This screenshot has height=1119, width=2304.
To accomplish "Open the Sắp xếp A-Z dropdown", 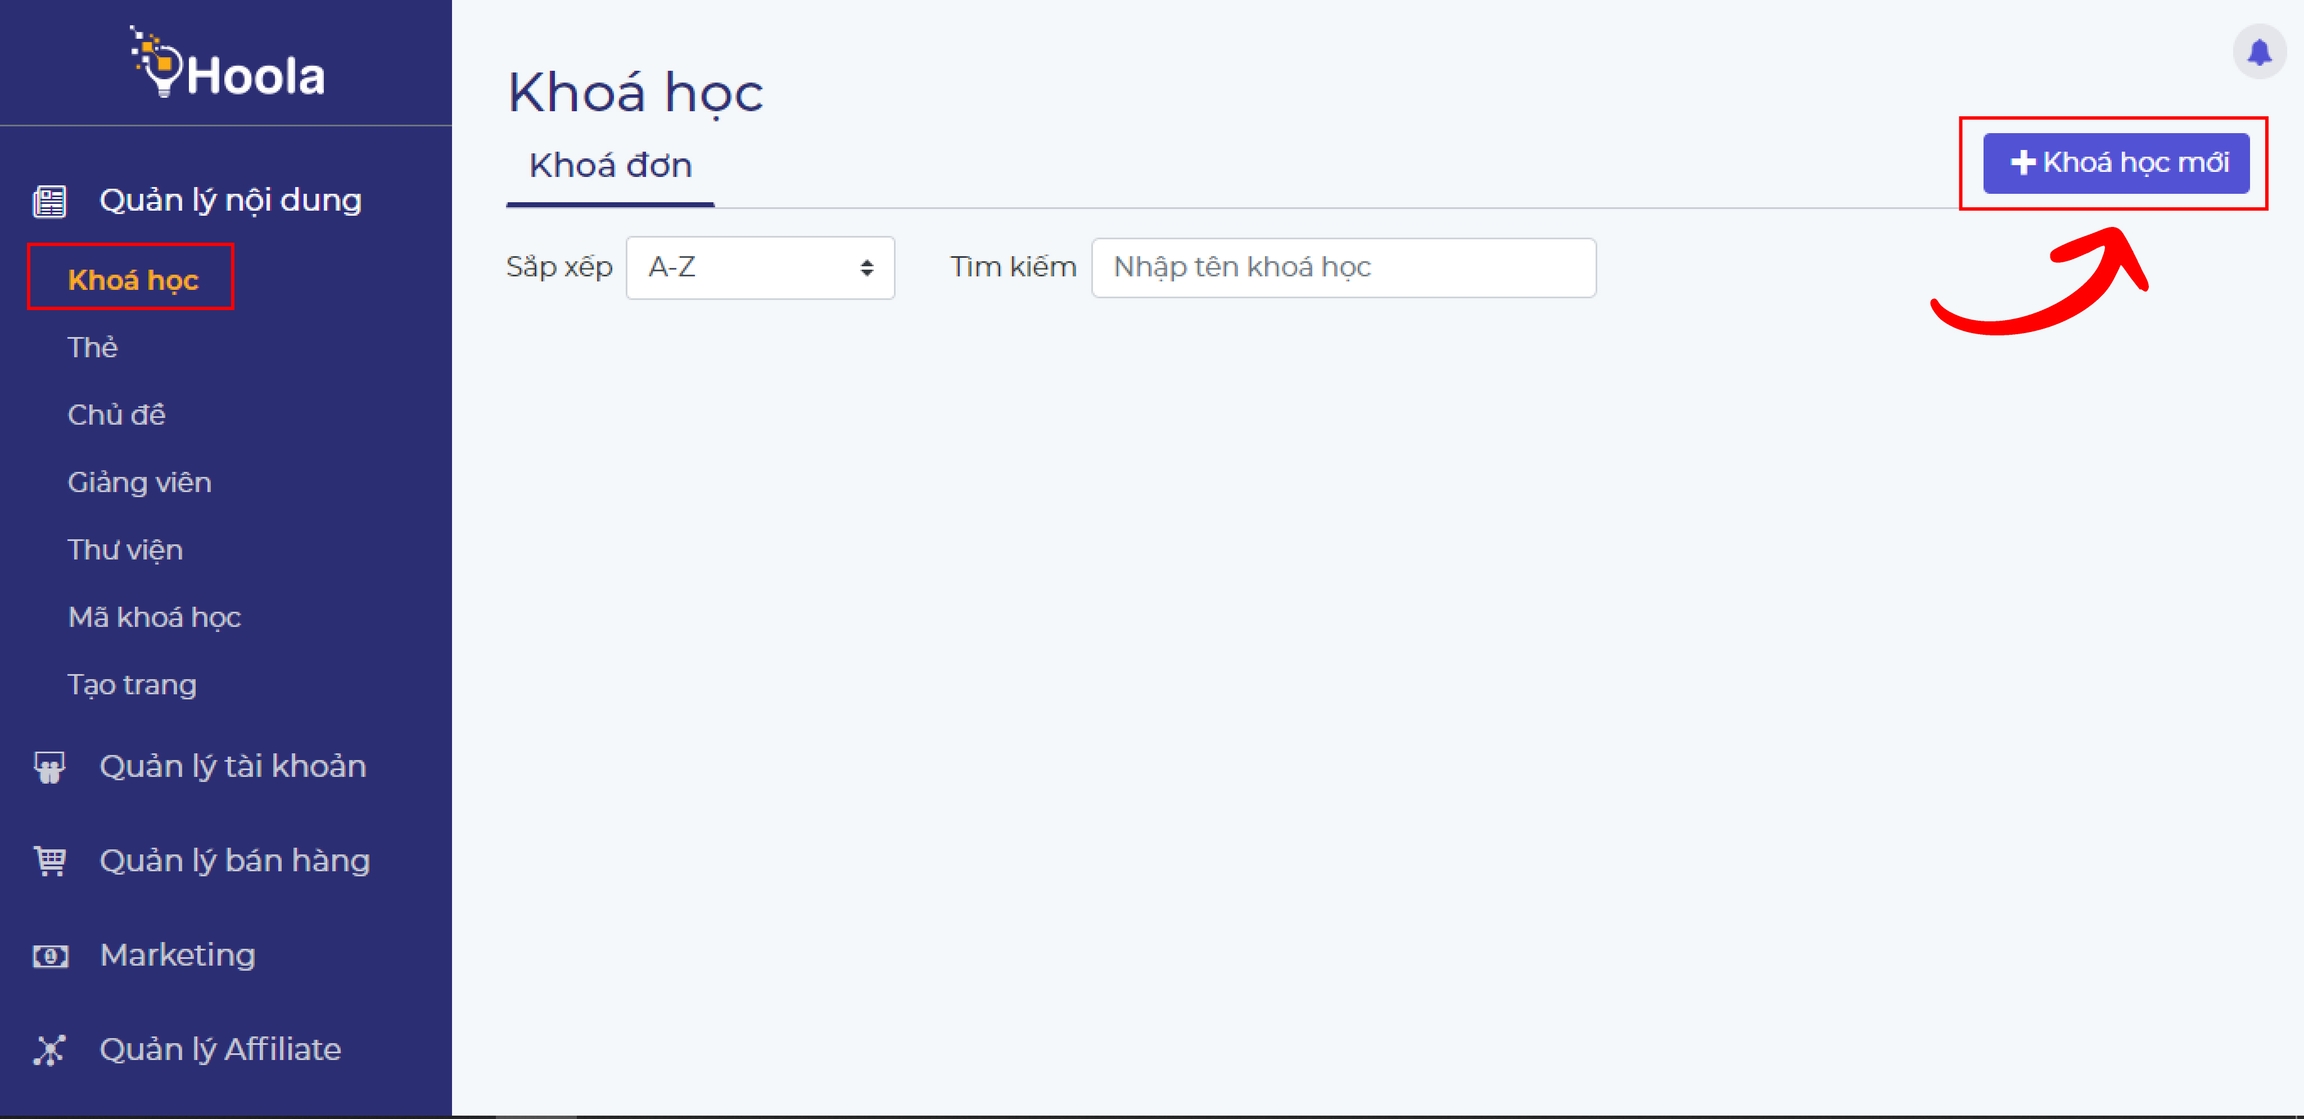I will click(x=760, y=268).
